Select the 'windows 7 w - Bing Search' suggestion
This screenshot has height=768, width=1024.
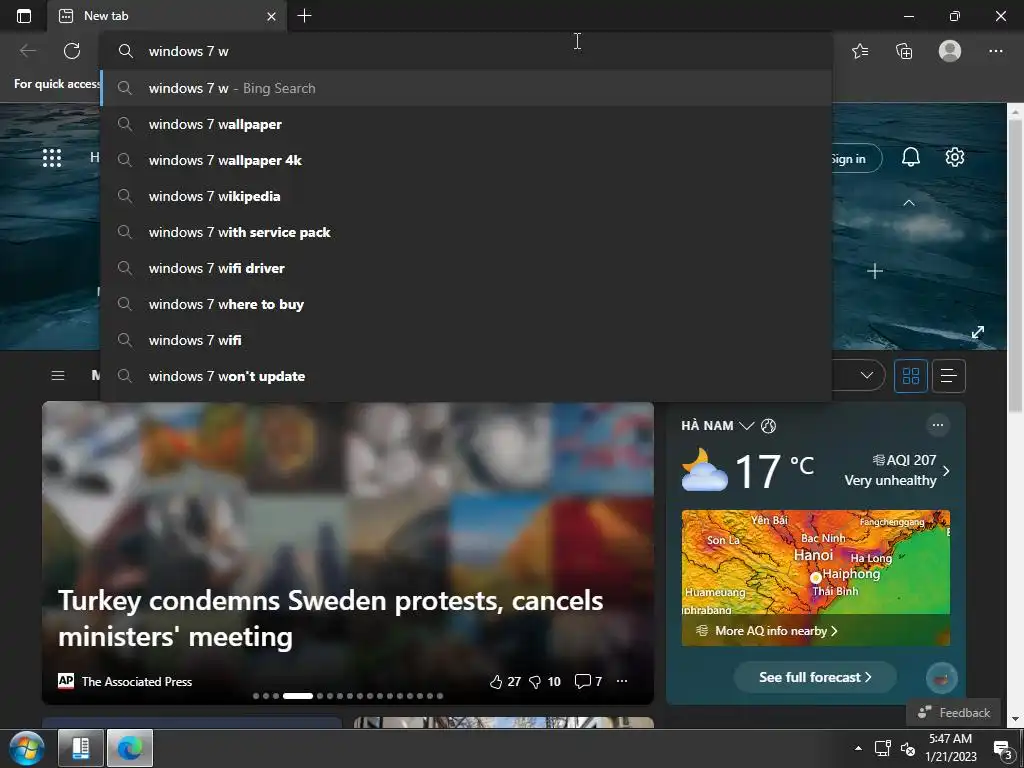coord(466,88)
